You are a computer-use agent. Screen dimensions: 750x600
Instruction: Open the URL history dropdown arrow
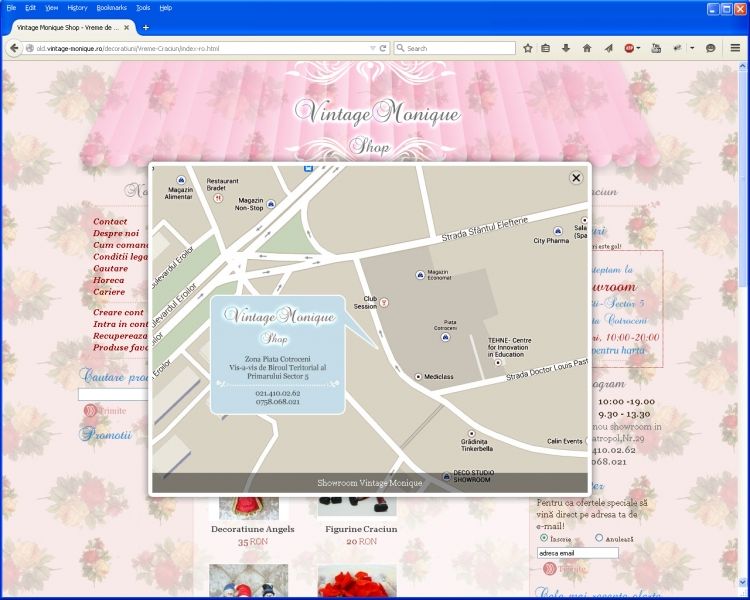371,48
